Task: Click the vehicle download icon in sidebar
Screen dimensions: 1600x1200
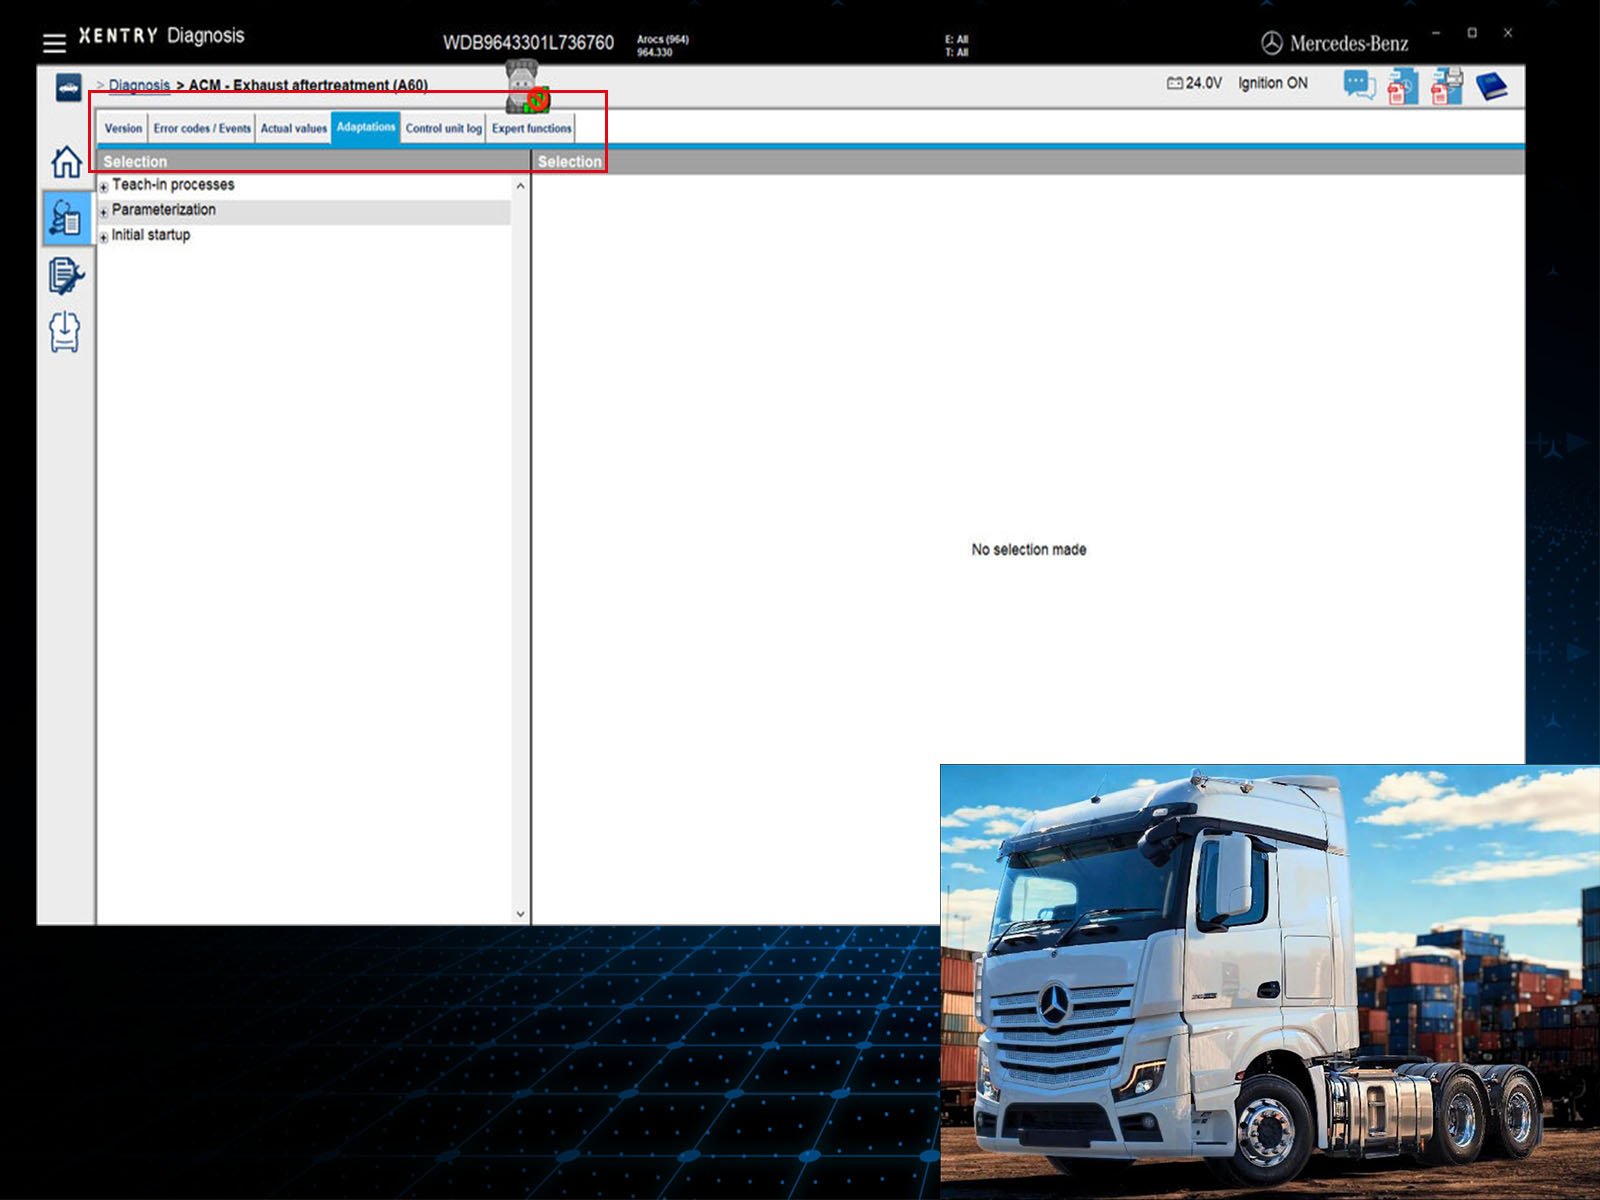Action: click(65, 332)
